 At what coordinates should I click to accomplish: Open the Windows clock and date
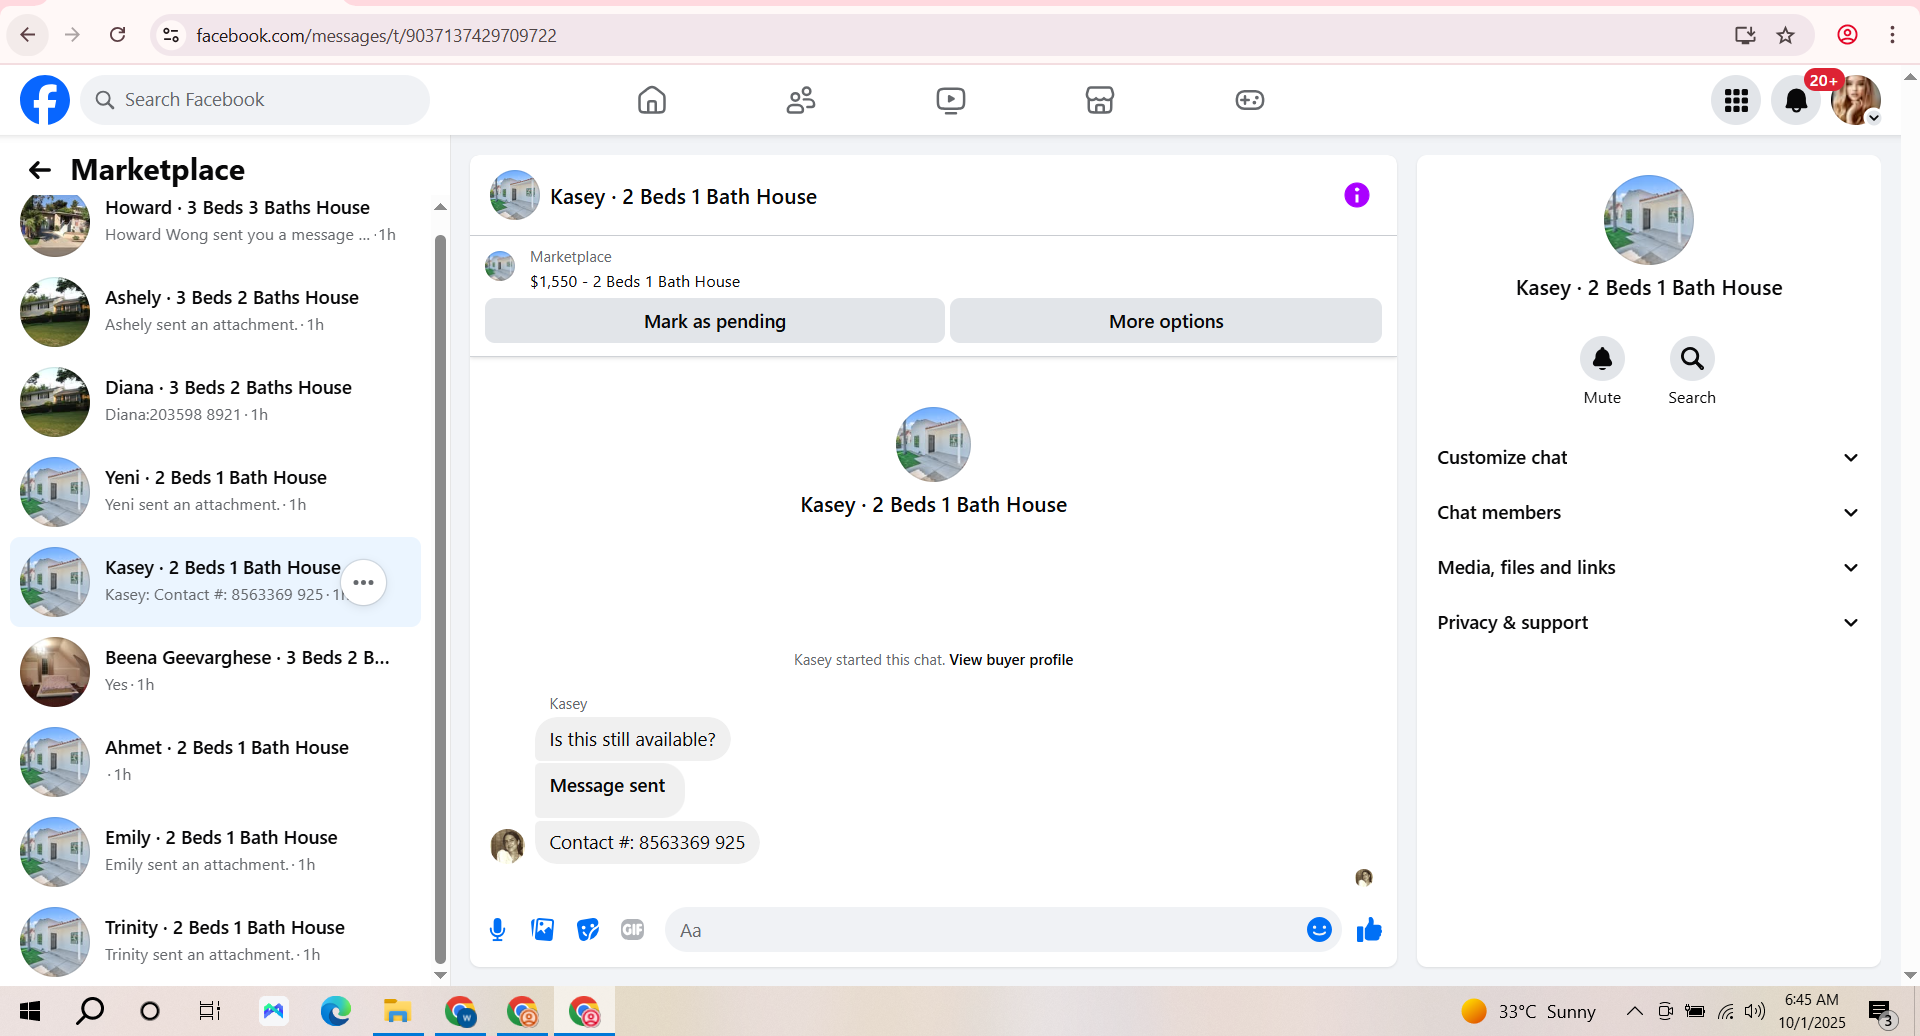tap(1812, 1011)
